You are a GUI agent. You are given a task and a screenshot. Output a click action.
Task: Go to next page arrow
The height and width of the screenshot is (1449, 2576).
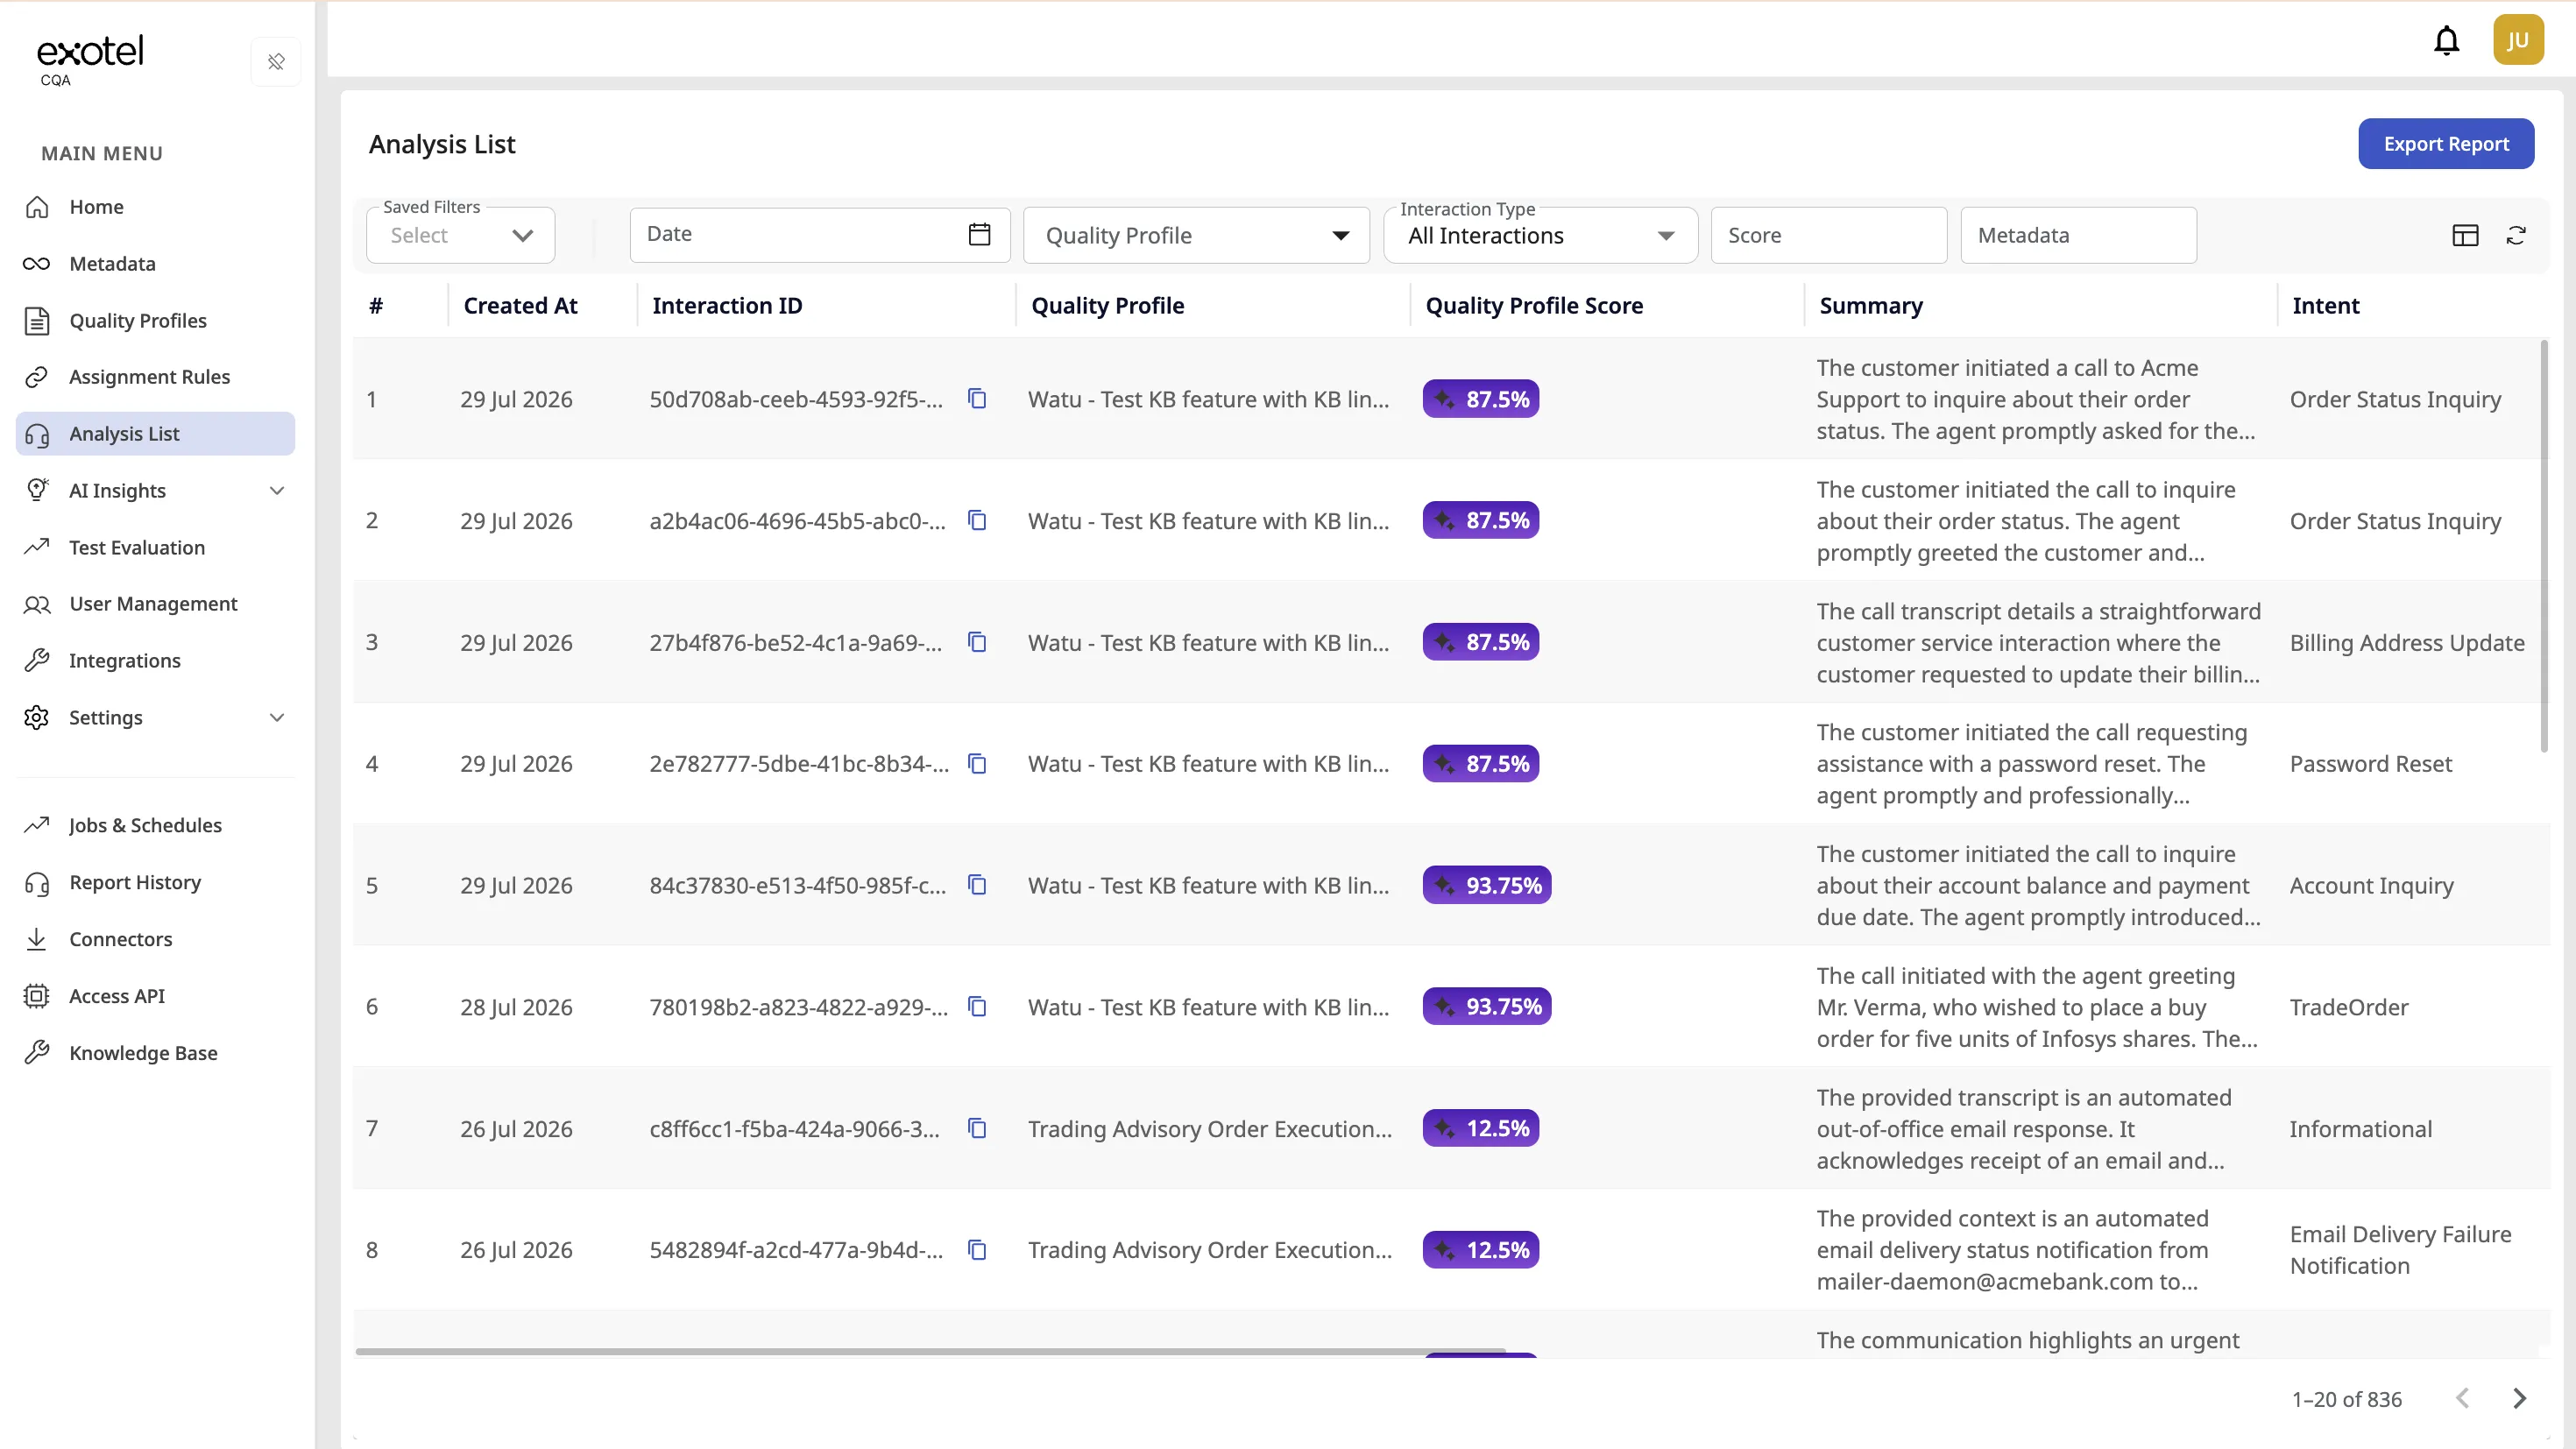2519,1398
